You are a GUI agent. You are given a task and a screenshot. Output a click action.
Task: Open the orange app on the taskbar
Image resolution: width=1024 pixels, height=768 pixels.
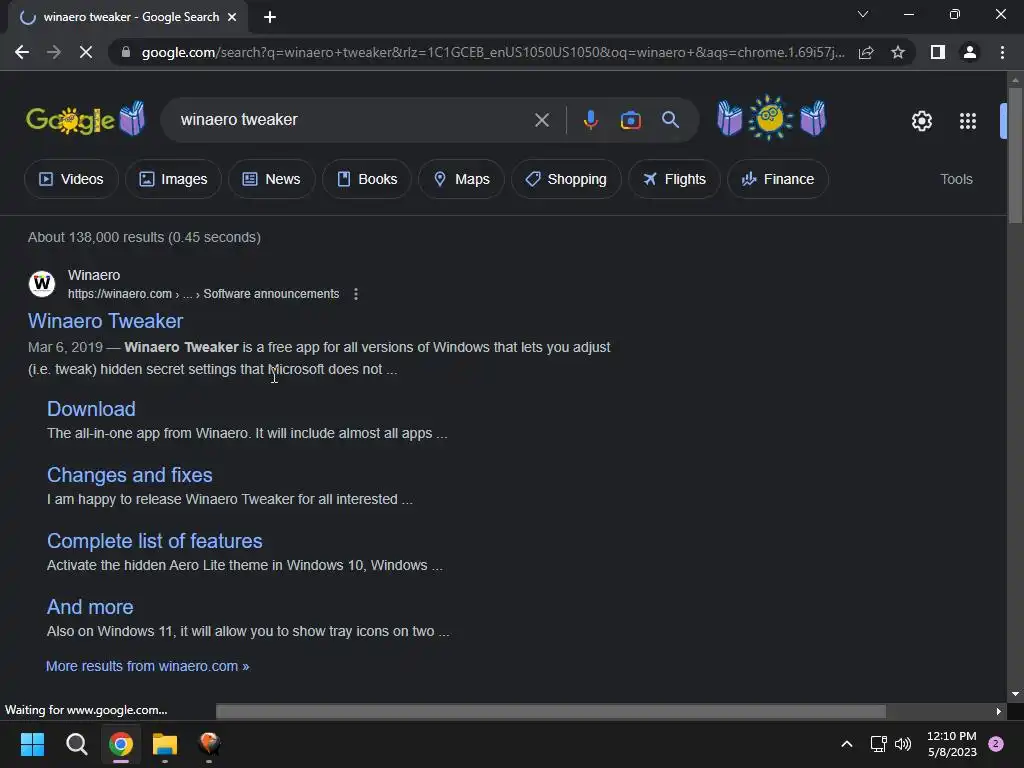[x=209, y=743]
